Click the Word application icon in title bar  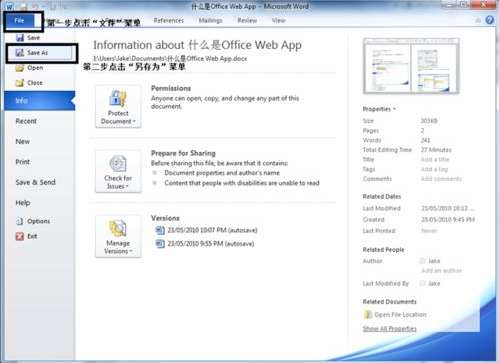[x=9, y=7]
